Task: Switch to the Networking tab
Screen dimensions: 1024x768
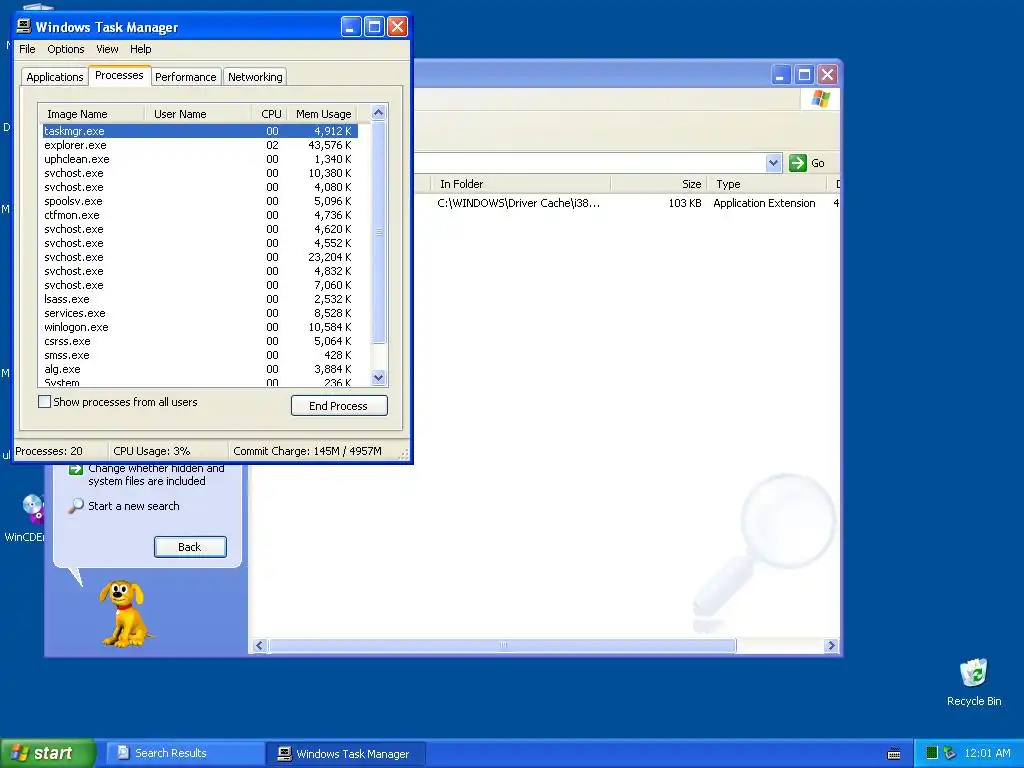Action: (255, 77)
